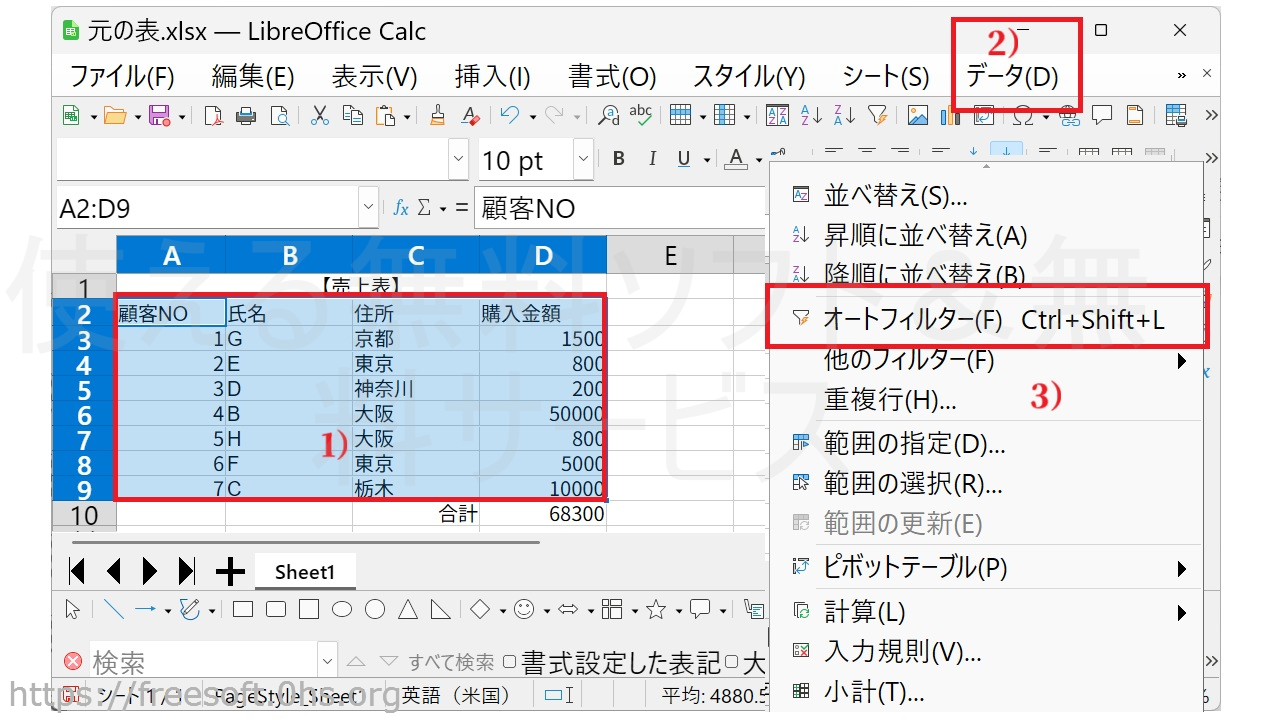Toggle the 書式設定した表記 checkbox
Viewport: 1280px width, 720px height.
click(510, 662)
